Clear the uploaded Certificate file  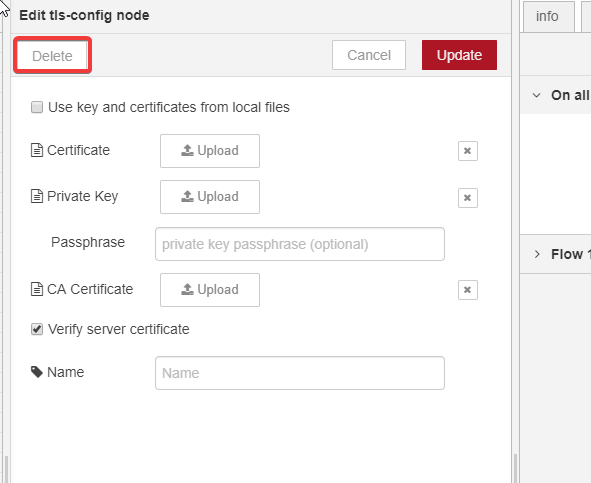pyautogui.click(x=468, y=151)
